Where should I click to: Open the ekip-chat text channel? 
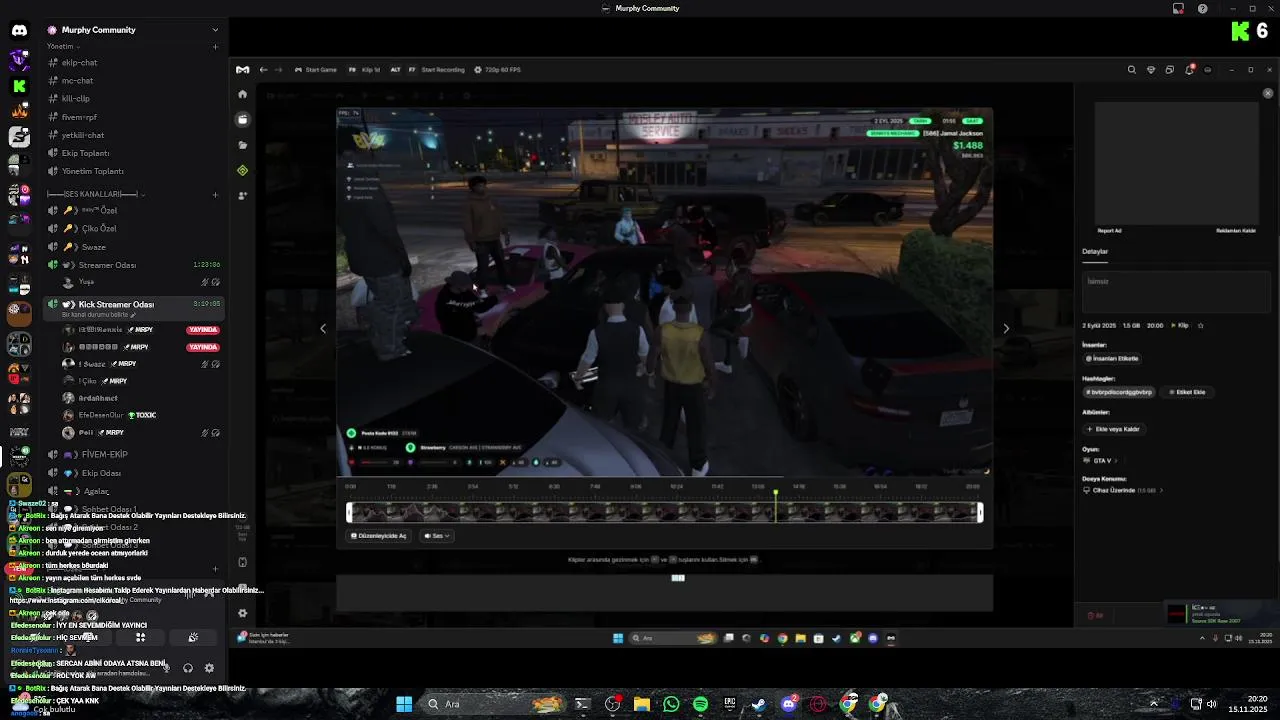coord(79,63)
